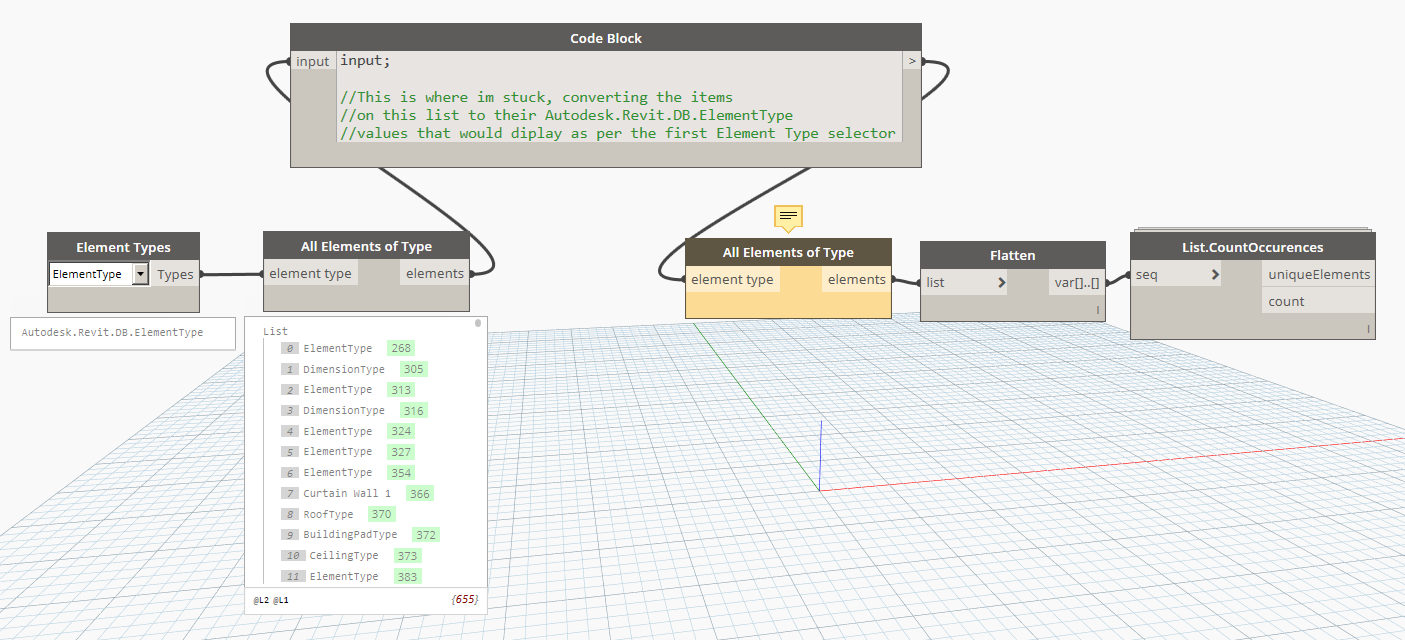
Task: Click the RoofType list item
Action: tap(328, 514)
